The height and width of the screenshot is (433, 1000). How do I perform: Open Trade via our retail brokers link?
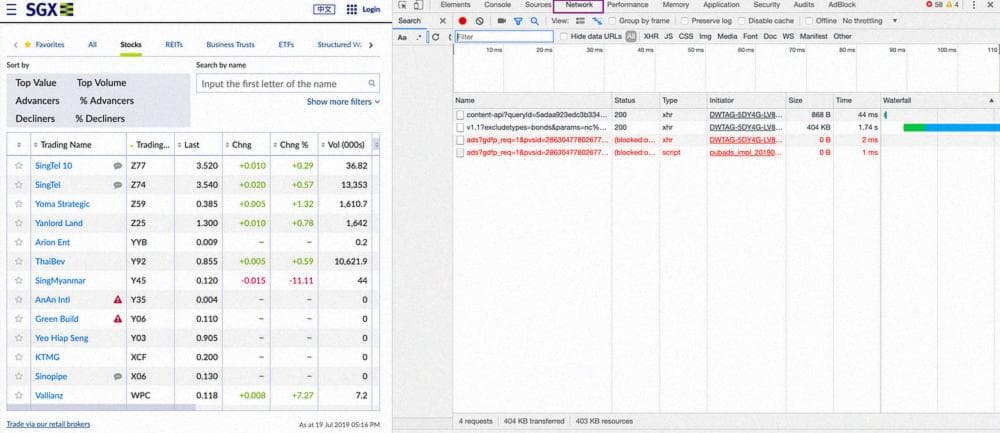click(x=48, y=424)
